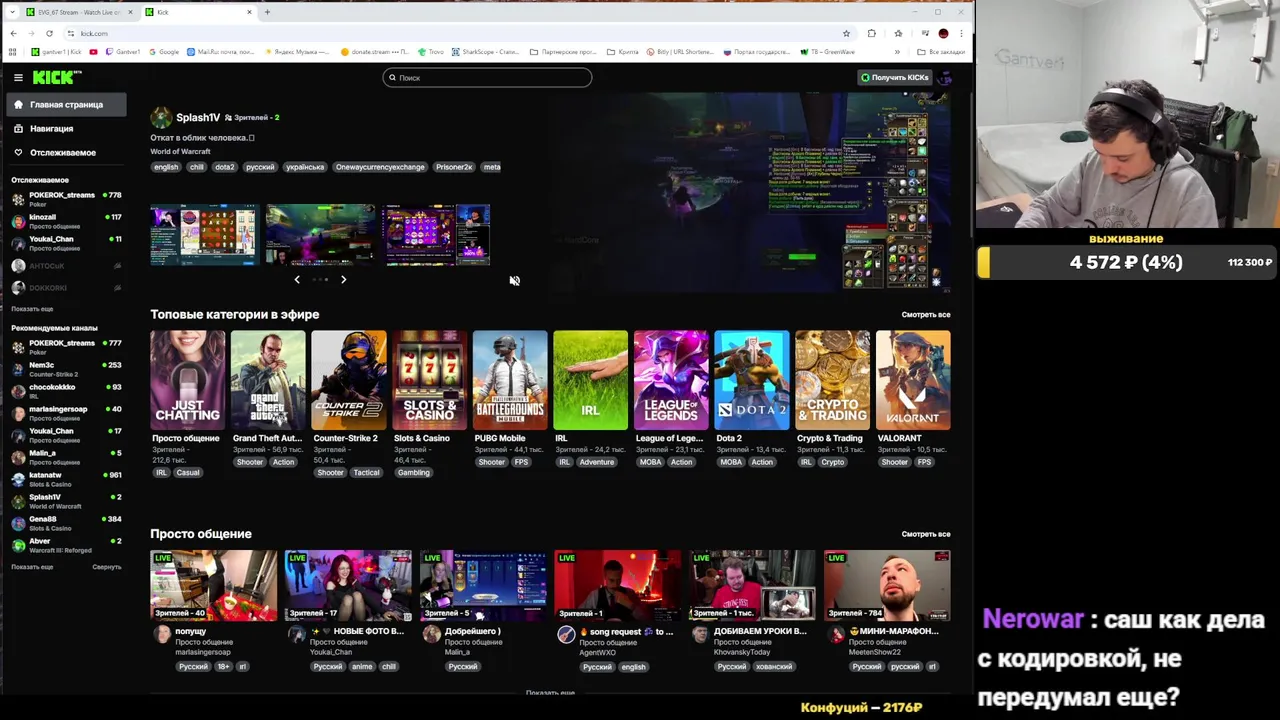Show previous featured stream carousel arrow
Screen dimensions: 1280x720
(x=297, y=280)
